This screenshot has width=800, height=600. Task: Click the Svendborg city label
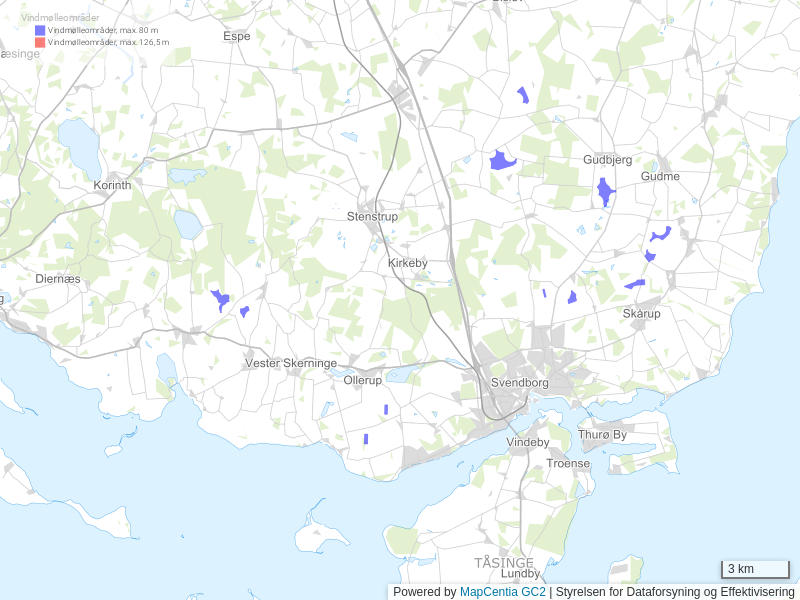pos(520,383)
